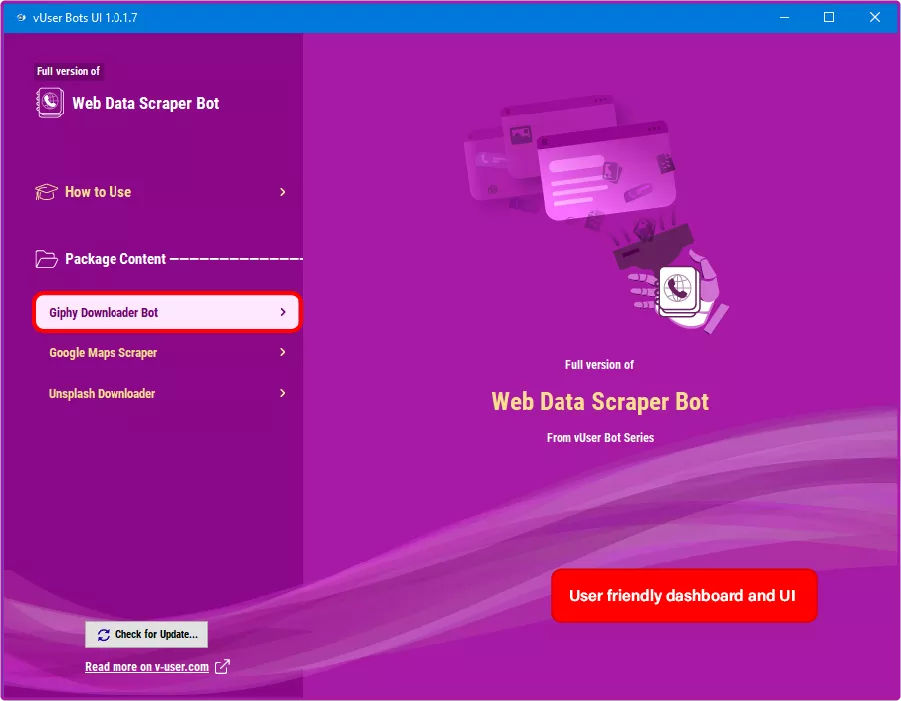Open the How to Use section
Viewport: 901px width, 701px height.
tap(161, 192)
